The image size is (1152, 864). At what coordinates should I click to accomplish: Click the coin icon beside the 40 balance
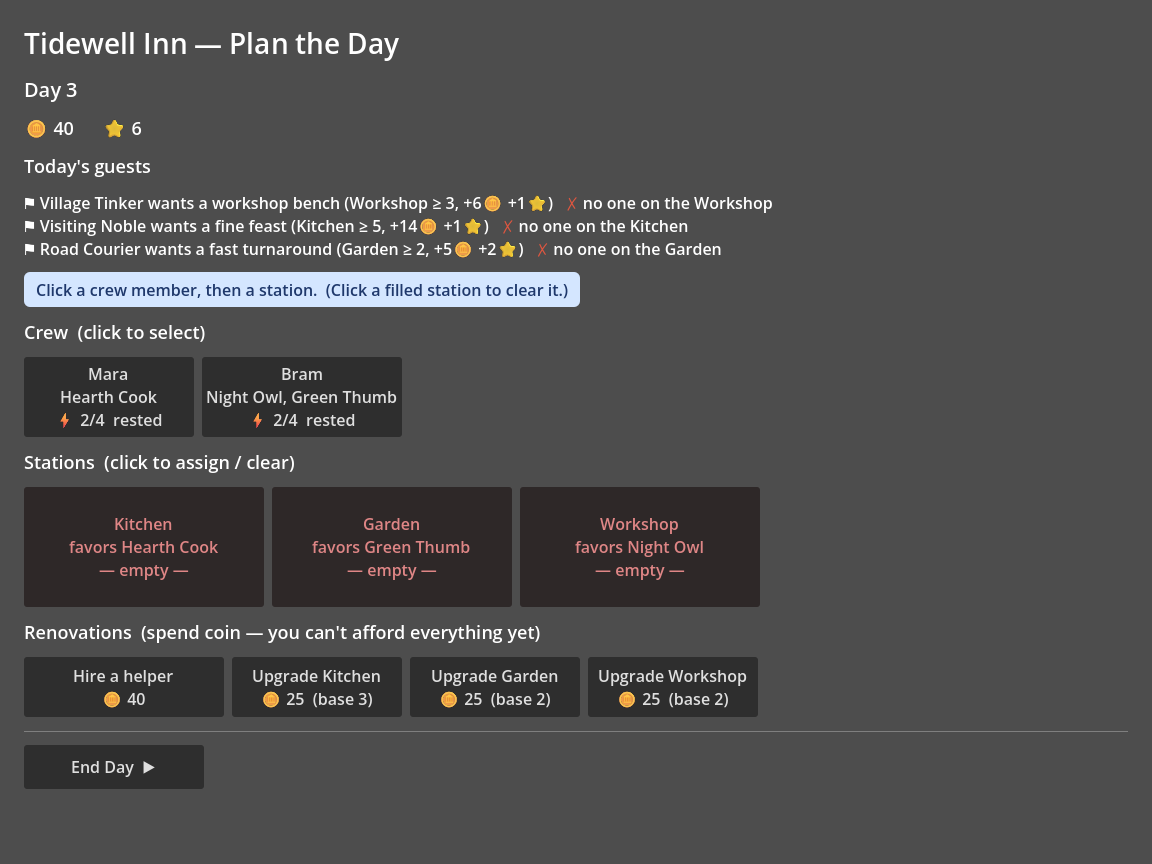point(36,129)
